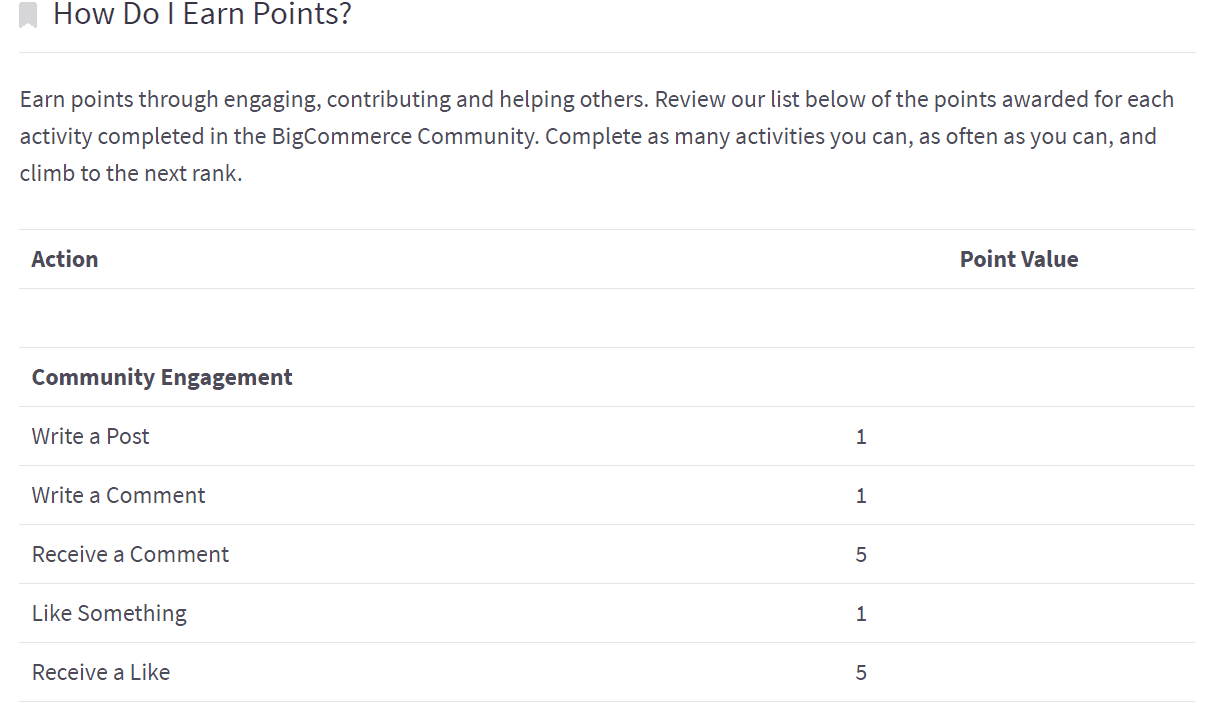Click the point value for Write a Comment

coord(861,496)
